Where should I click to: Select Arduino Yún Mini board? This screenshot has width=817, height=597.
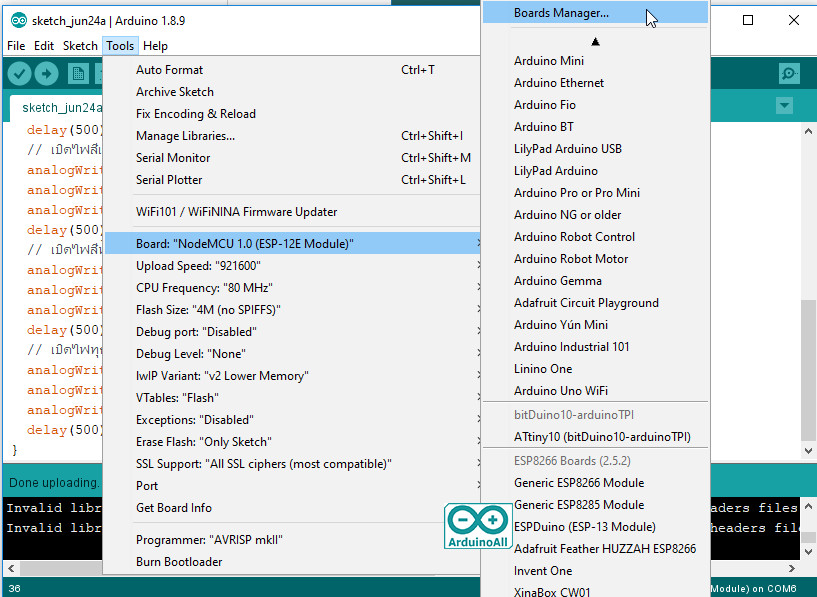[x=595, y=325]
